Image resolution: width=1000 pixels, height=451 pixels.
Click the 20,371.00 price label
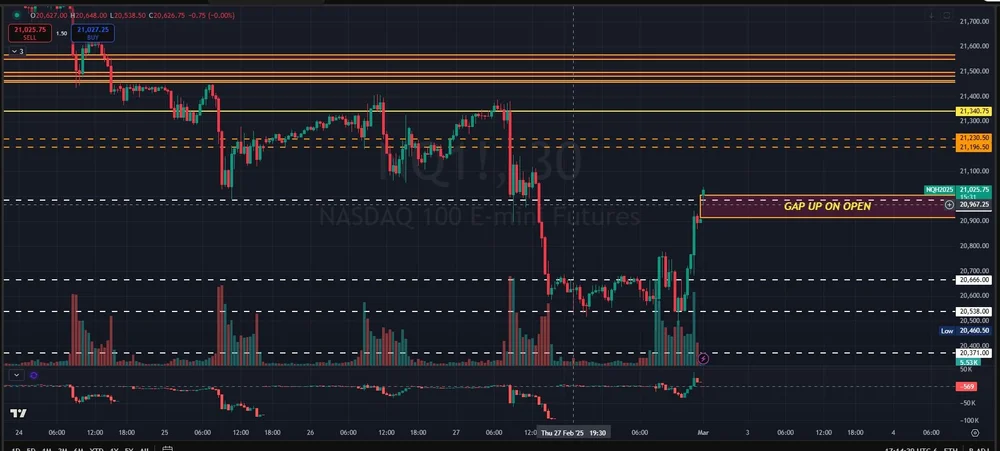(974, 353)
